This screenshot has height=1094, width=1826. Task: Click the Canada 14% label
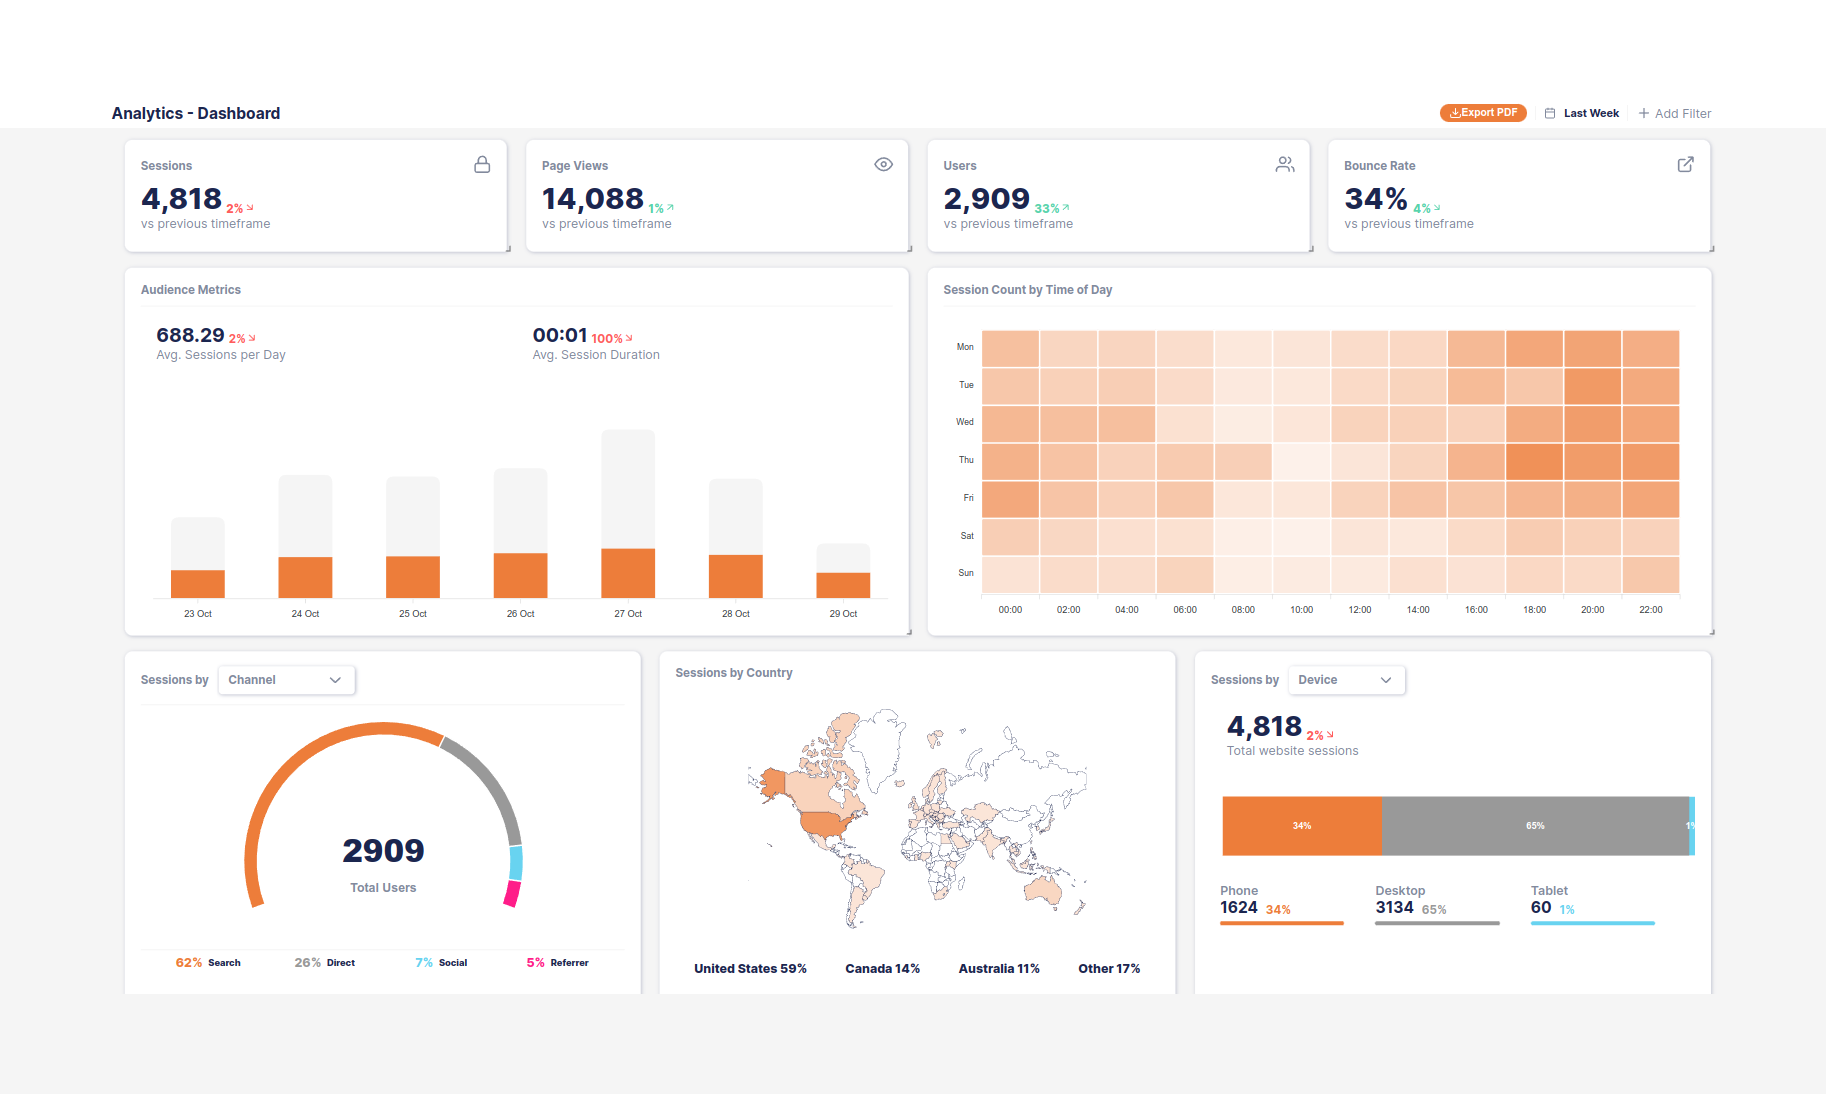[x=882, y=969]
